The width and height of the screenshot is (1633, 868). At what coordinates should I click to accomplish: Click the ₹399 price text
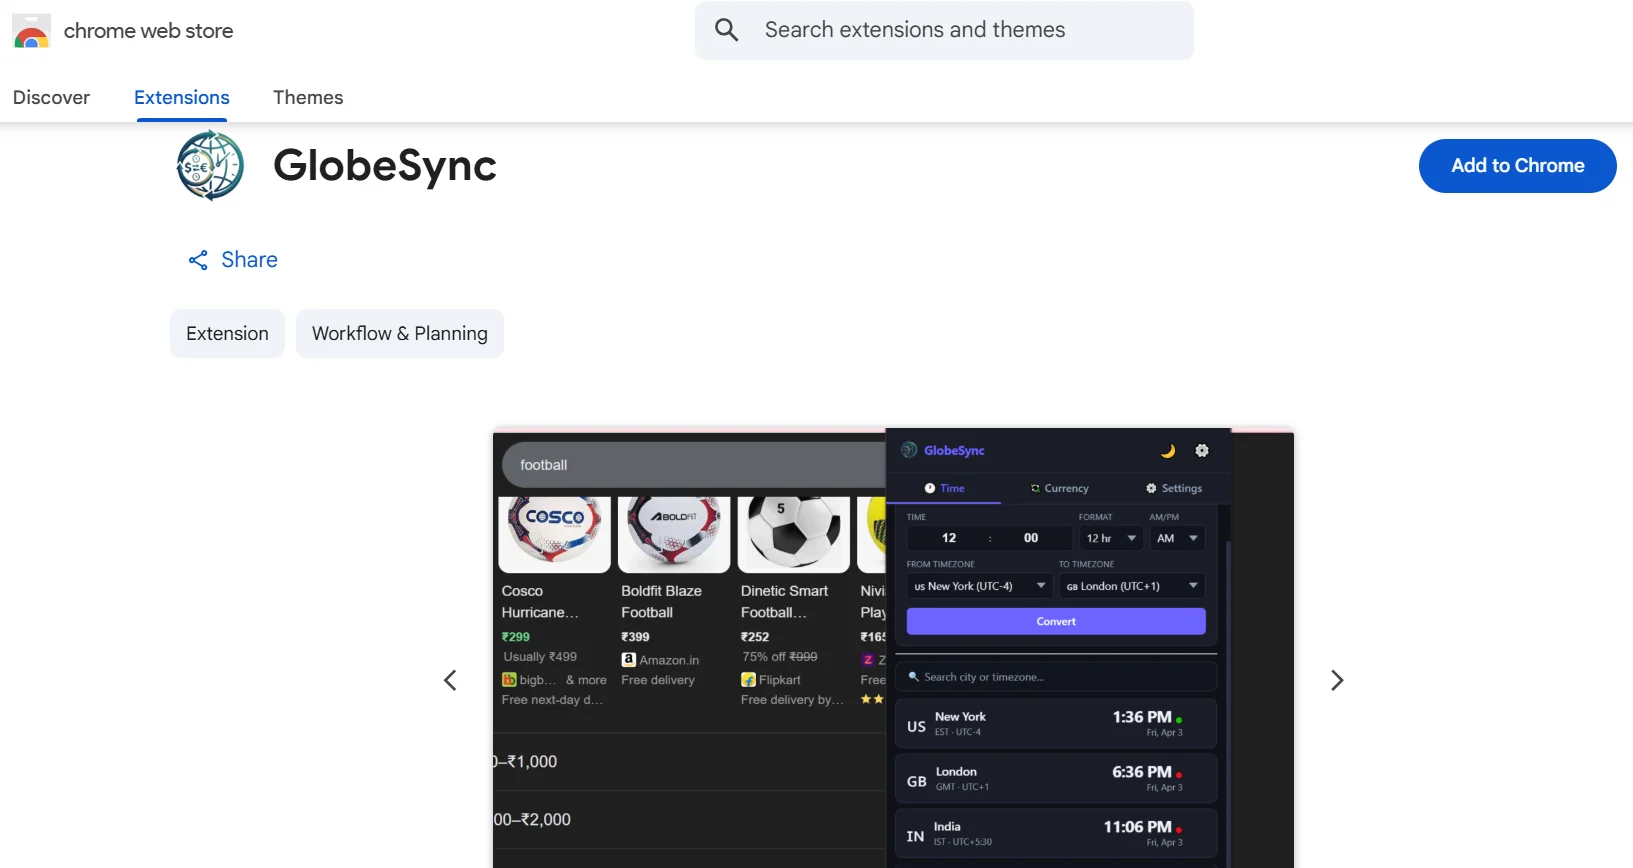[635, 637]
